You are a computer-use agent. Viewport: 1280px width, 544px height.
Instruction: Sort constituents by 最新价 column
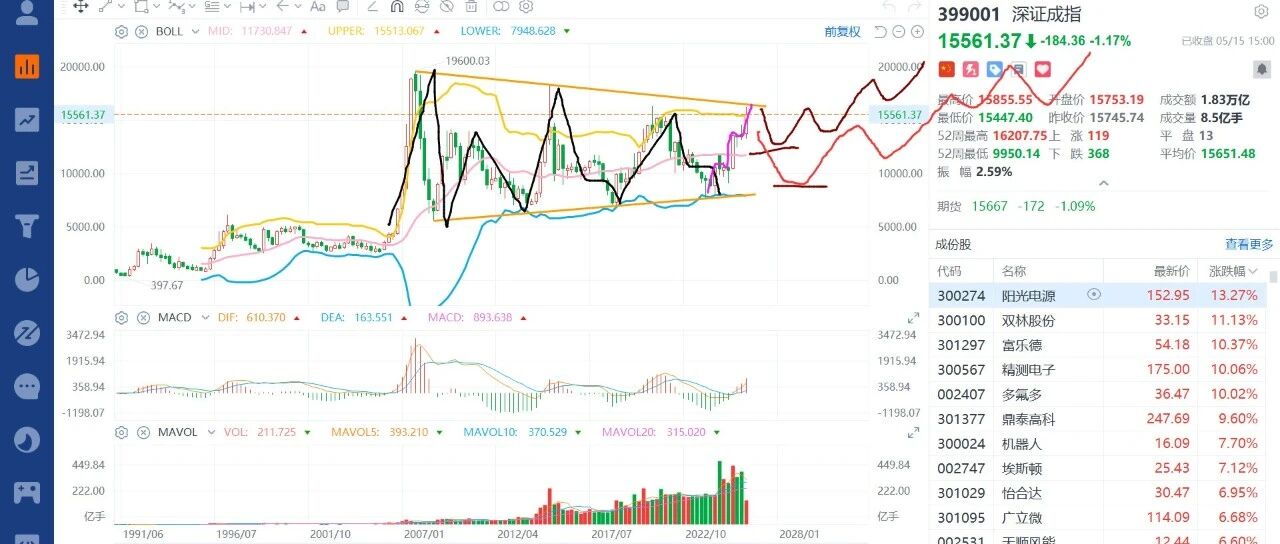coord(1171,270)
